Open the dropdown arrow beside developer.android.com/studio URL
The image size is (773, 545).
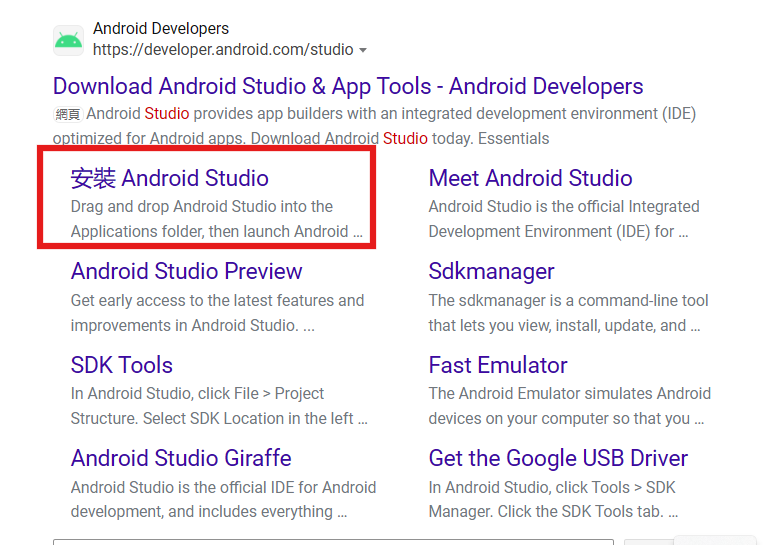click(363, 50)
